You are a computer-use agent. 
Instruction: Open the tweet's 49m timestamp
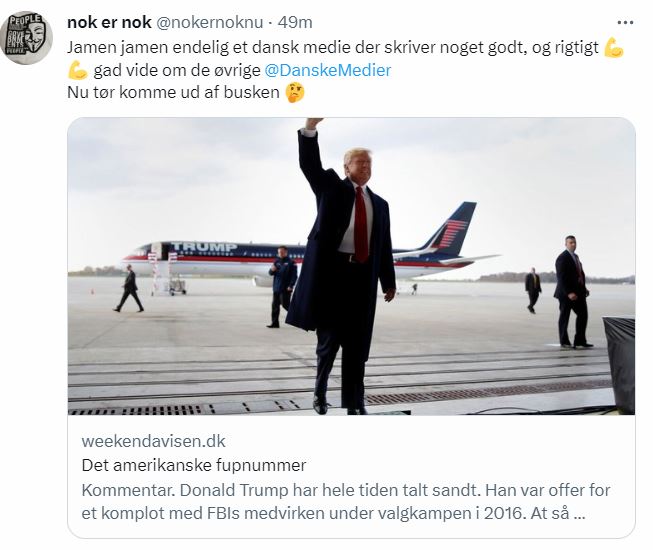[x=295, y=22]
